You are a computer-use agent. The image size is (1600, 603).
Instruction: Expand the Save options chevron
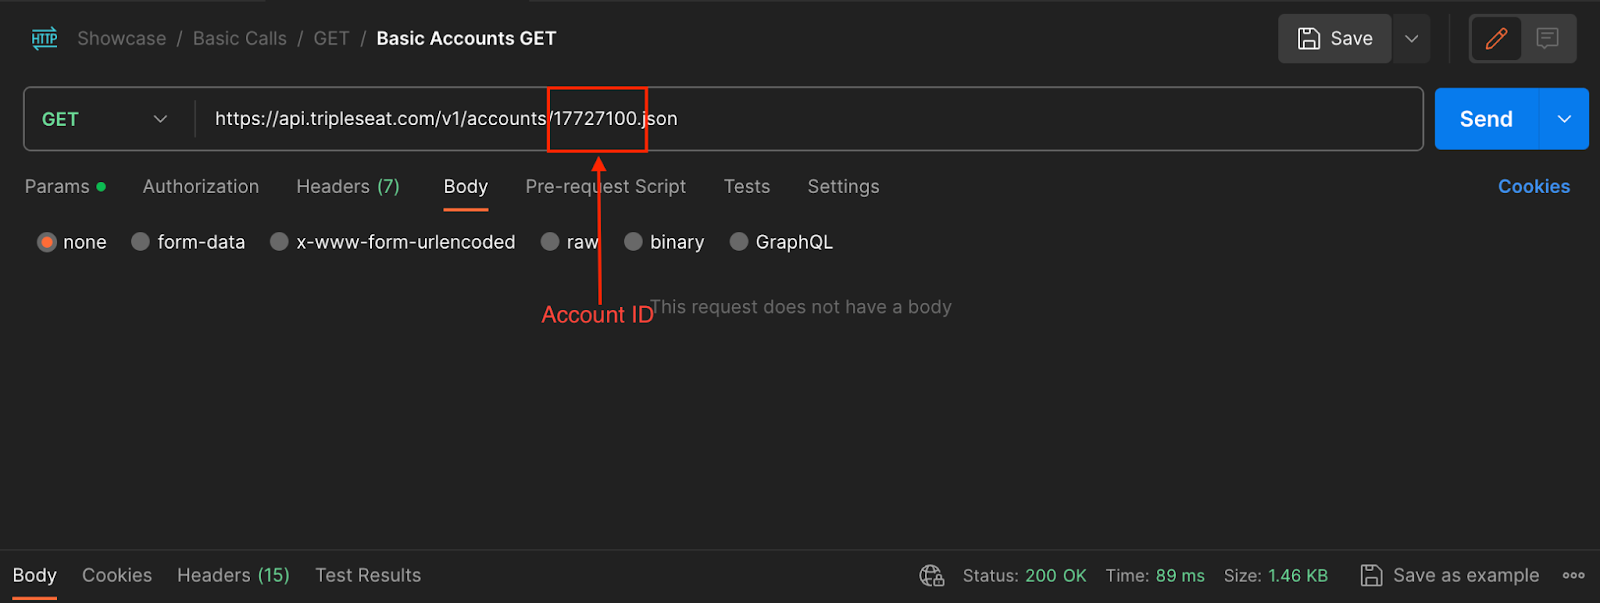[x=1412, y=39]
